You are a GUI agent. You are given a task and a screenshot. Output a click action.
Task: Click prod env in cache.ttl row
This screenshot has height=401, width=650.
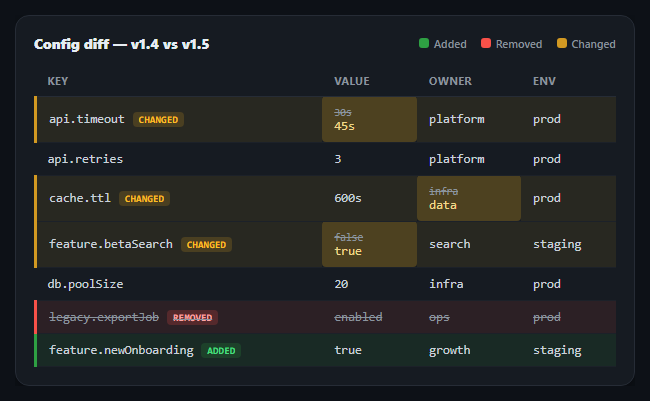547,198
